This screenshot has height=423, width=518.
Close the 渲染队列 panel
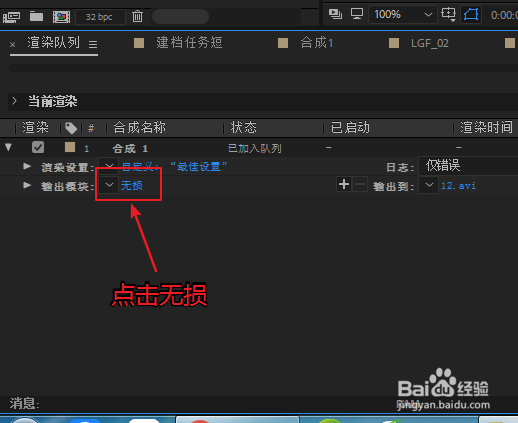12,44
